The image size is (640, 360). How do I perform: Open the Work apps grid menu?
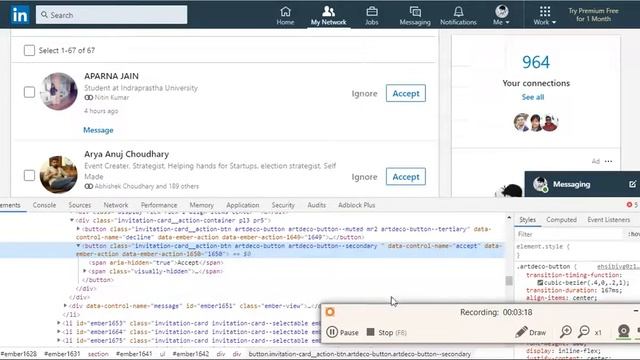point(544,16)
